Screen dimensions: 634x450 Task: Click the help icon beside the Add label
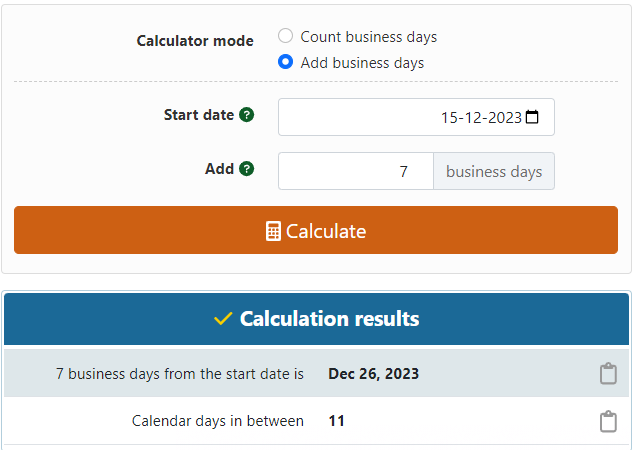247,169
